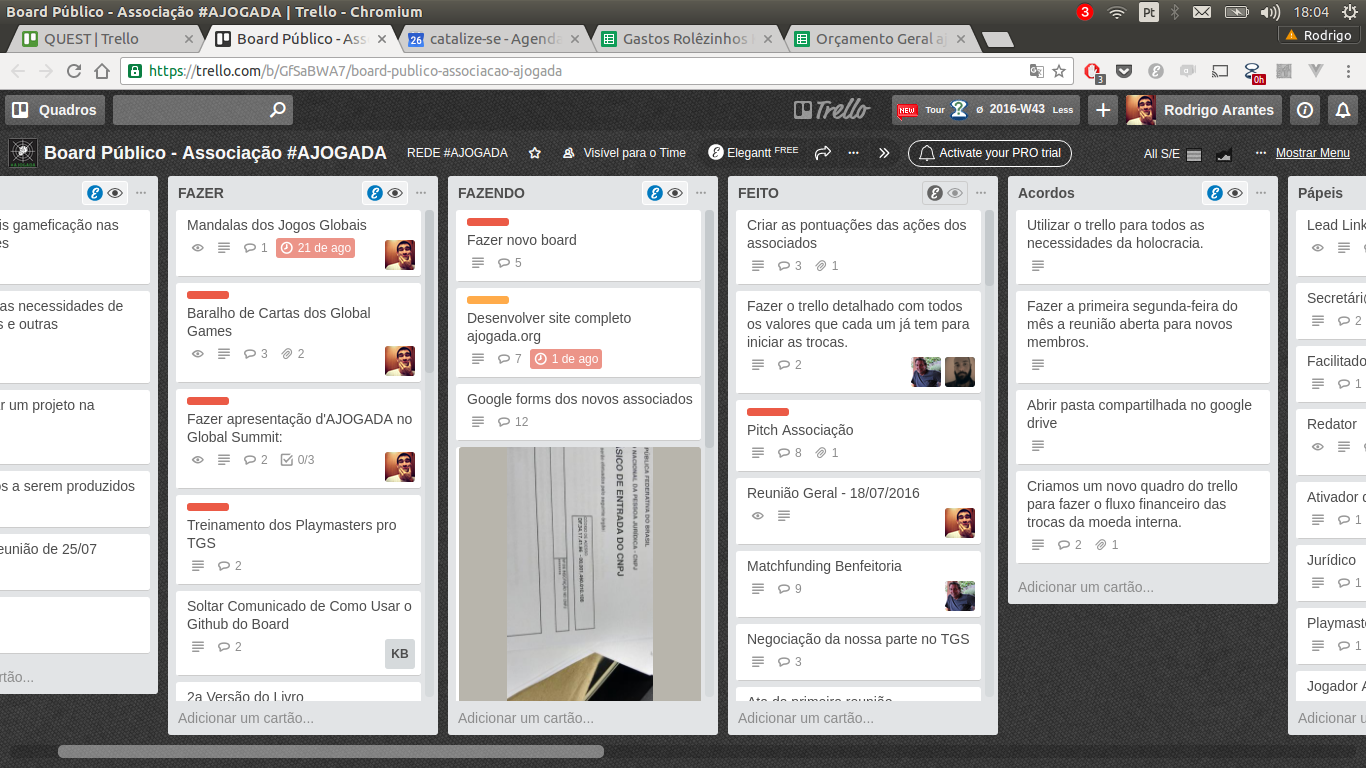The width and height of the screenshot is (1366, 768).
Task: Click the red label on Pitch Associação card
Action: (x=768, y=412)
